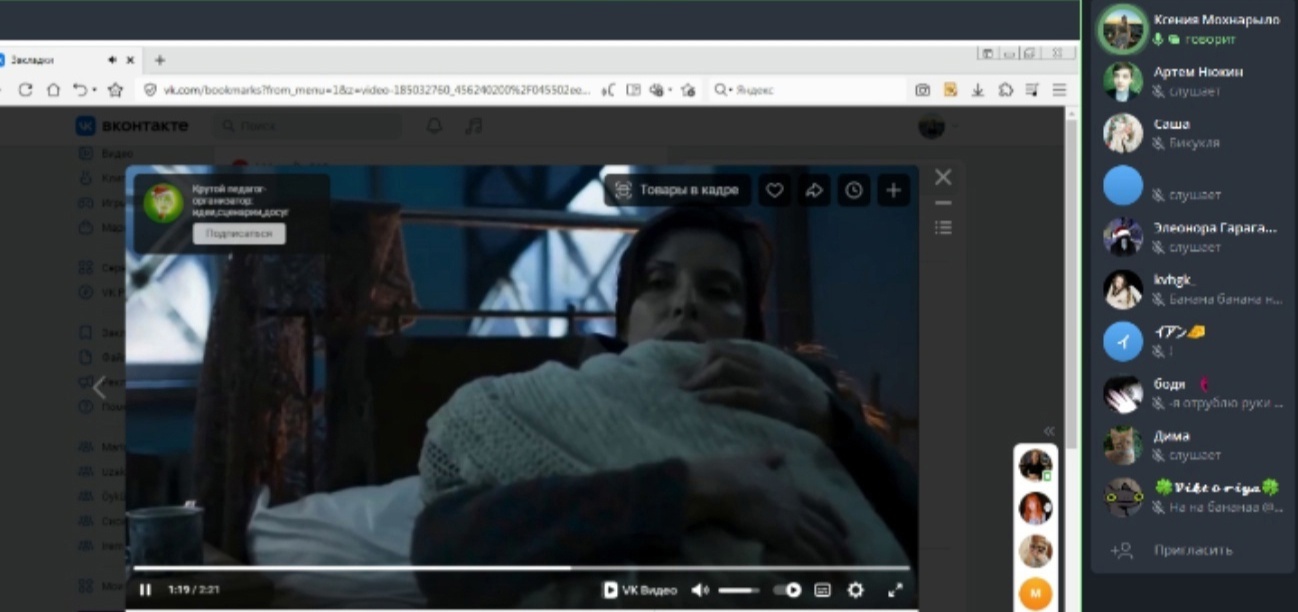Mute the video volume speaker icon
The height and width of the screenshot is (612, 1298).
coord(700,590)
